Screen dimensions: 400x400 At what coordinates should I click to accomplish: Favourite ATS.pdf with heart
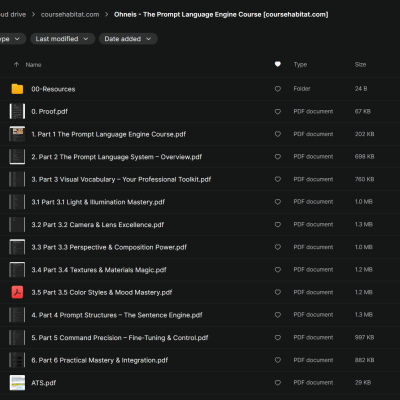tap(278, 383)
